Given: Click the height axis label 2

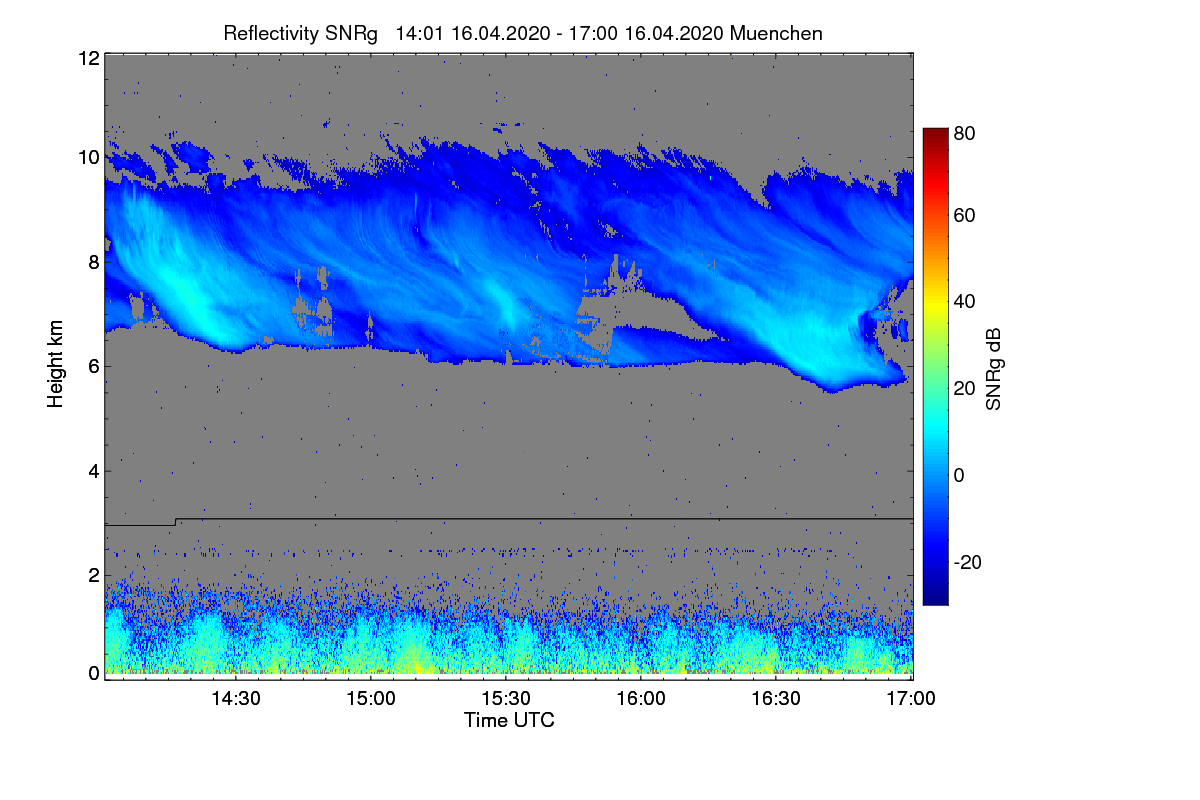Looking at the screenshot, I should (93, 575).
